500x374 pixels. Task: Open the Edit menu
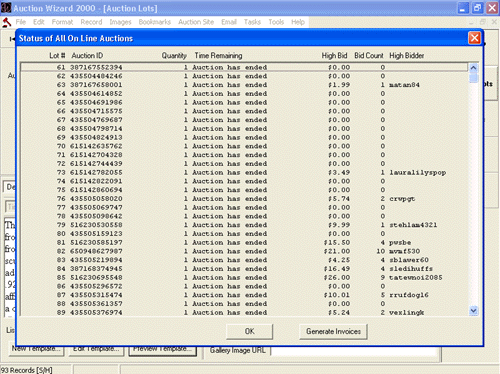point(39,22)
